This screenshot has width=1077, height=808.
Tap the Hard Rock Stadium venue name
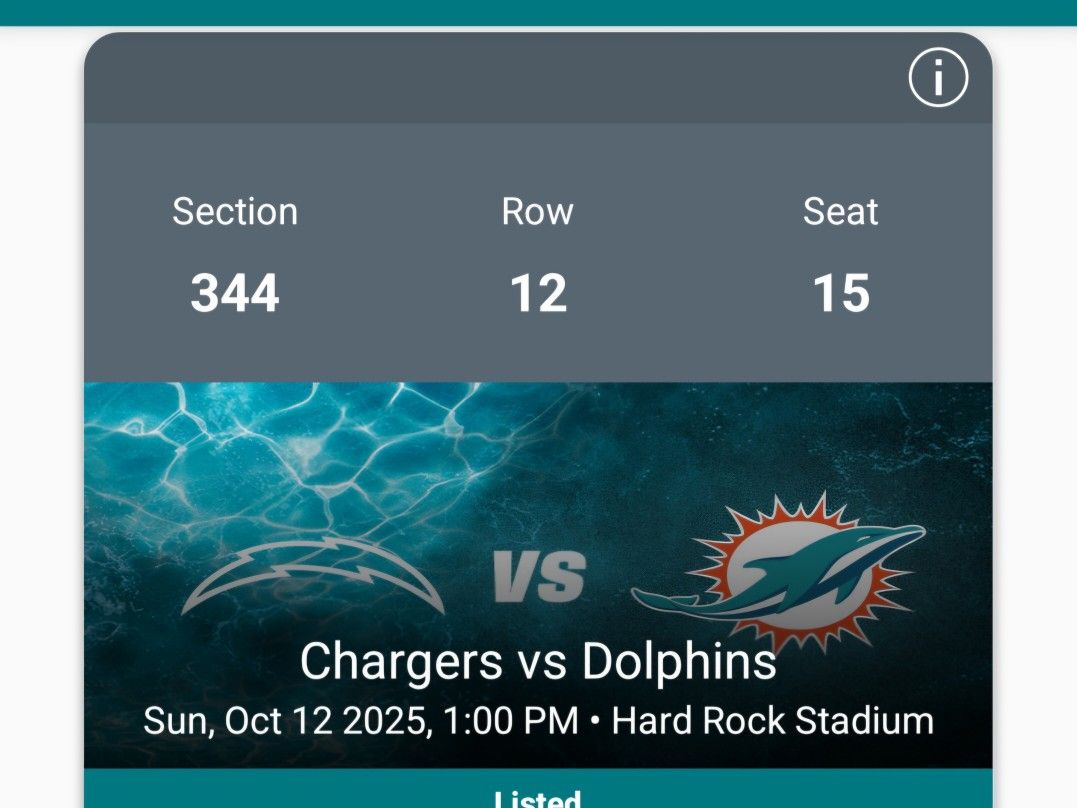click(x=772, y=721)
